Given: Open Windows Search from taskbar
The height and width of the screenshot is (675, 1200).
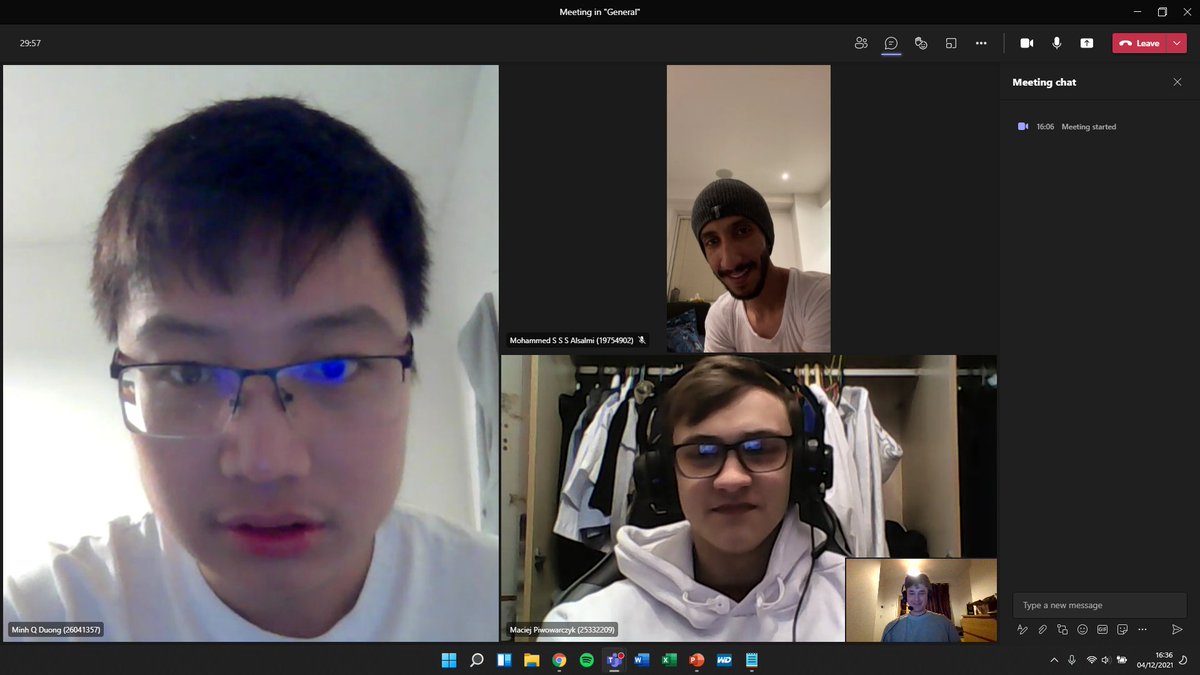Looking at the screenshot, I should [x=477, y=660].
